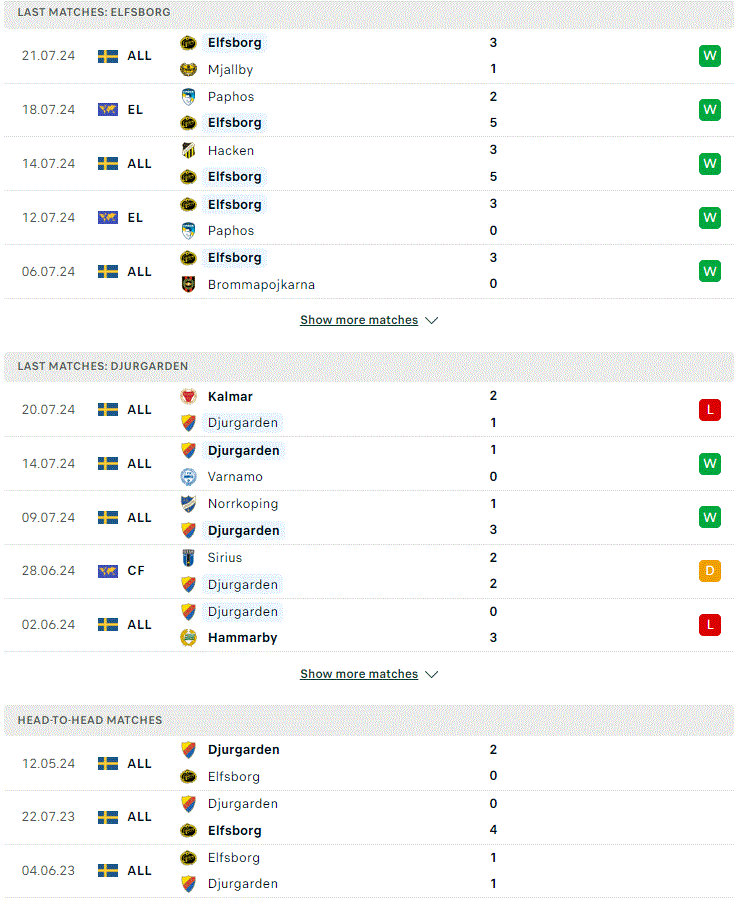747x902 pixels.
Task: Click the Sirius team crest icon
Action: click(188, 558)
